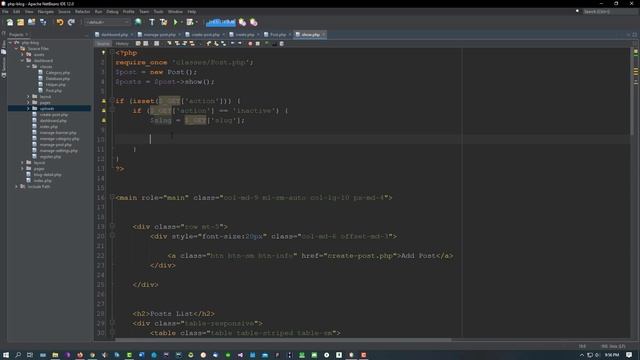Switch to the create-post.php editor tab
640x360 pixels.
(205, 35)
